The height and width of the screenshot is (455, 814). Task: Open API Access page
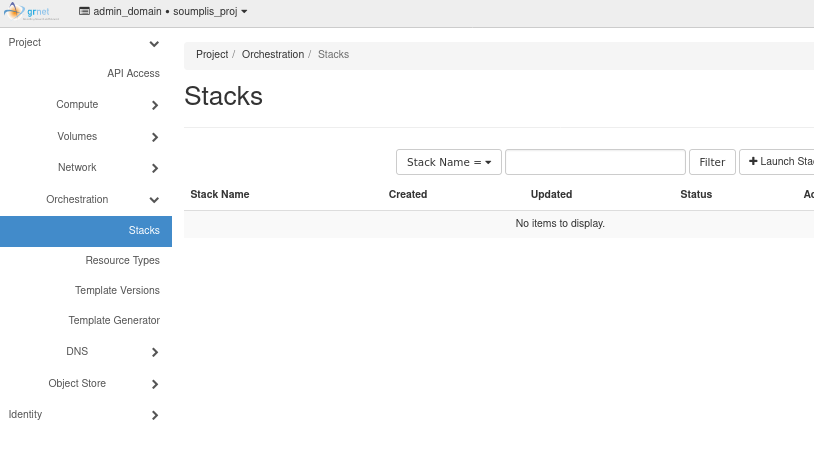(x=133, y=74)
